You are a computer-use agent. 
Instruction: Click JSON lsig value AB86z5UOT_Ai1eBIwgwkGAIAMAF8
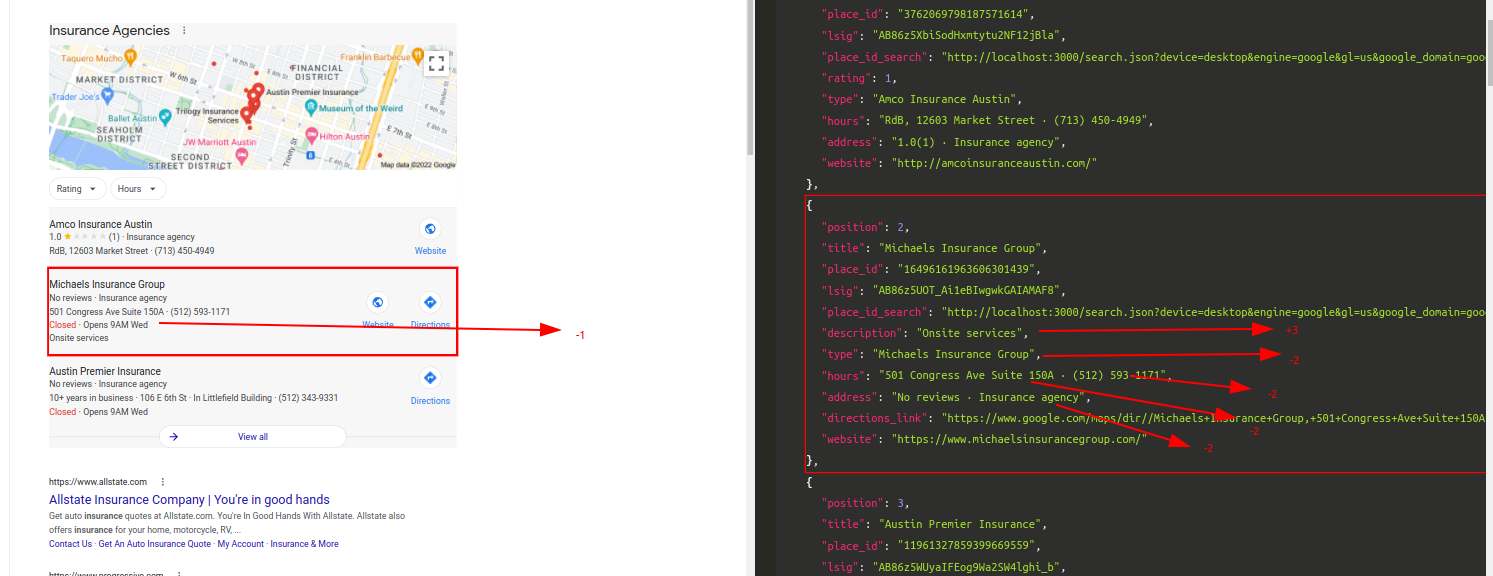(967, 291)
